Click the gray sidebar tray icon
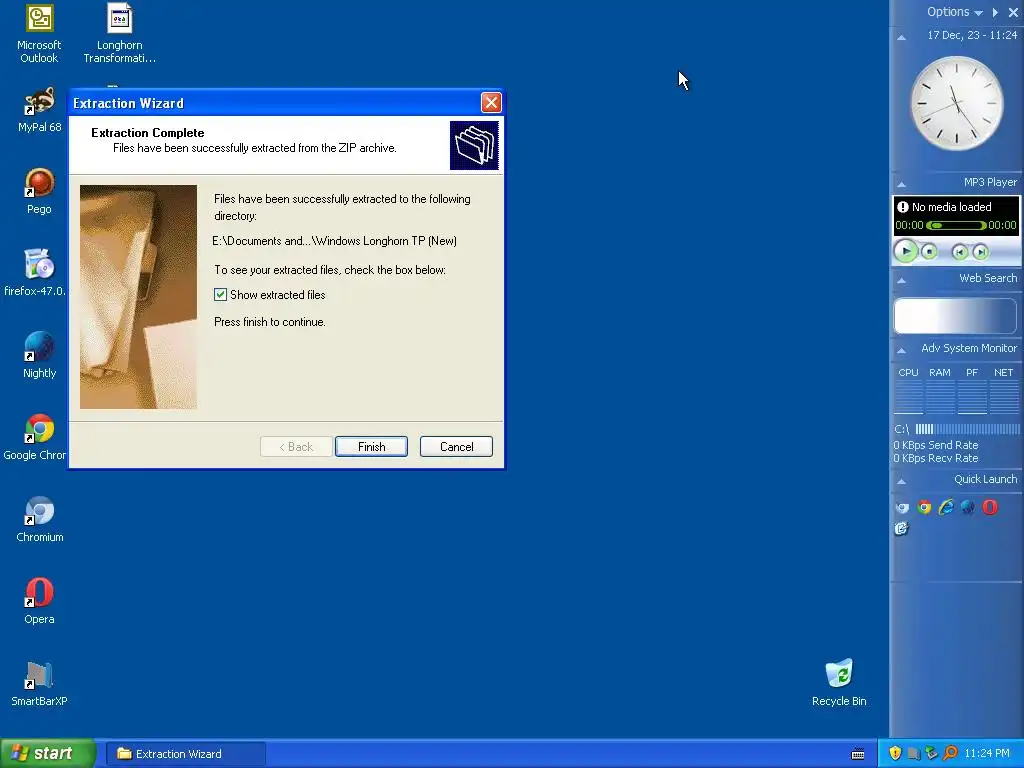The width and height of the screenshot is (1024, 768). pyautogui.click(x=914, y=754)
